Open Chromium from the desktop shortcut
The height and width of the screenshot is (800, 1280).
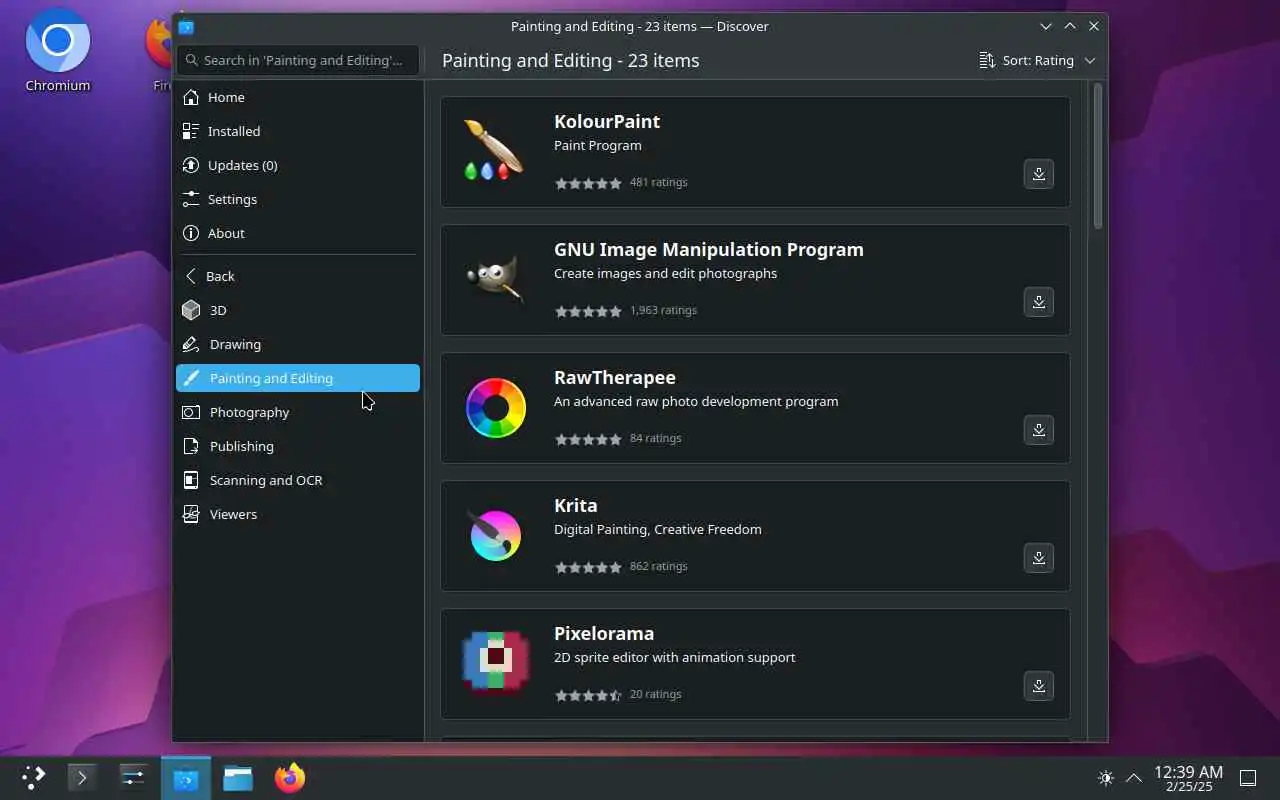pos(58,52)
